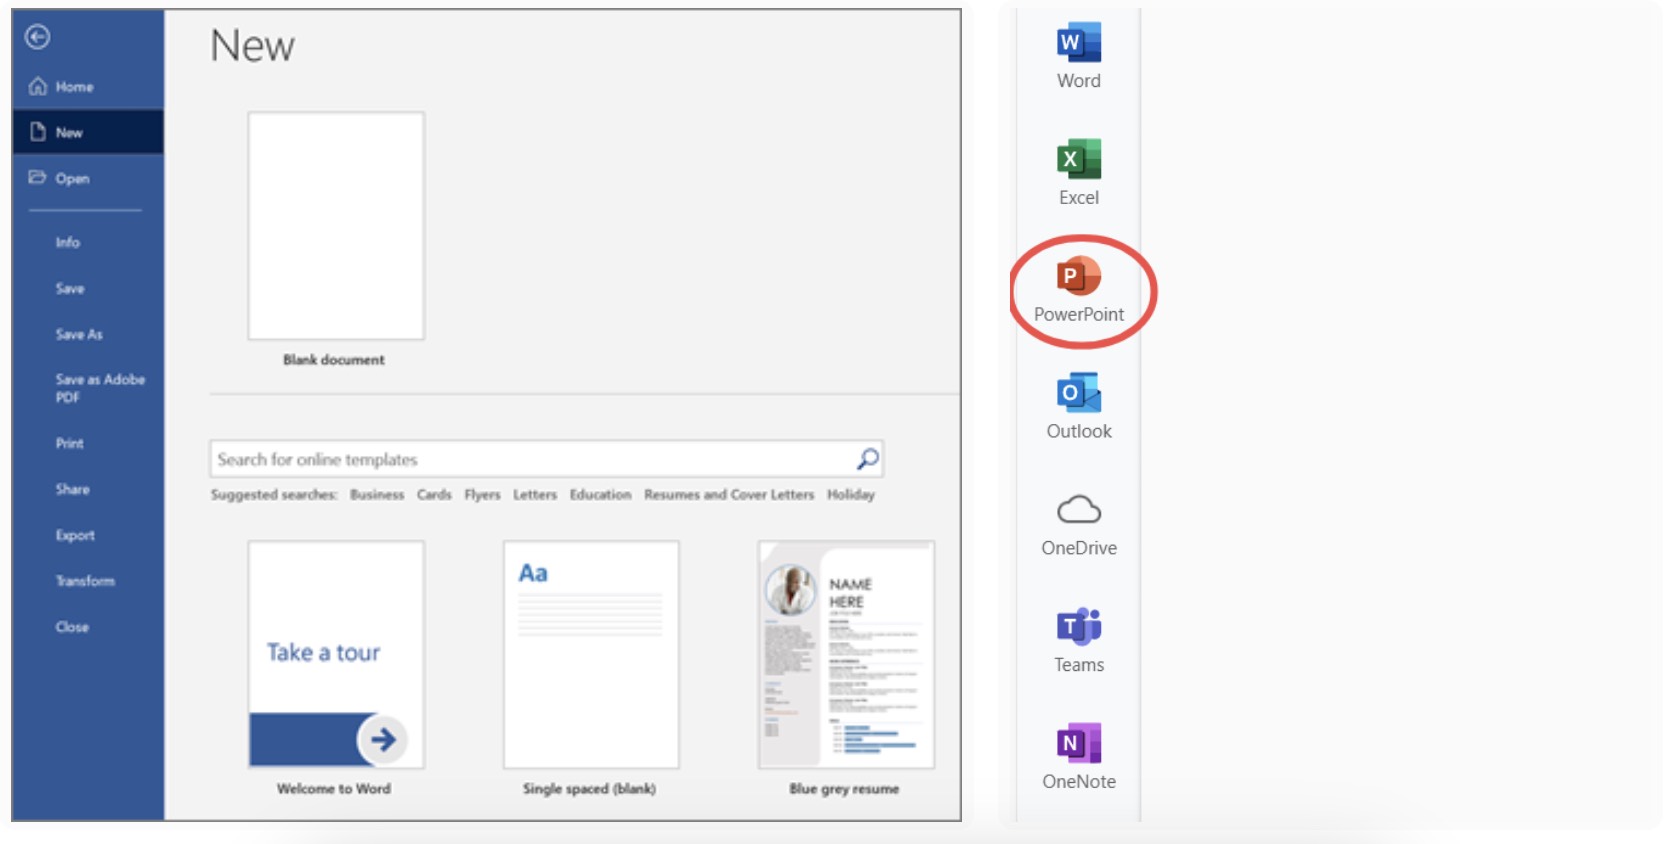Choose Save in the backstage menu
This screenshot has width=1672, height=844.
pyautogui.click(x=70, y=288)
